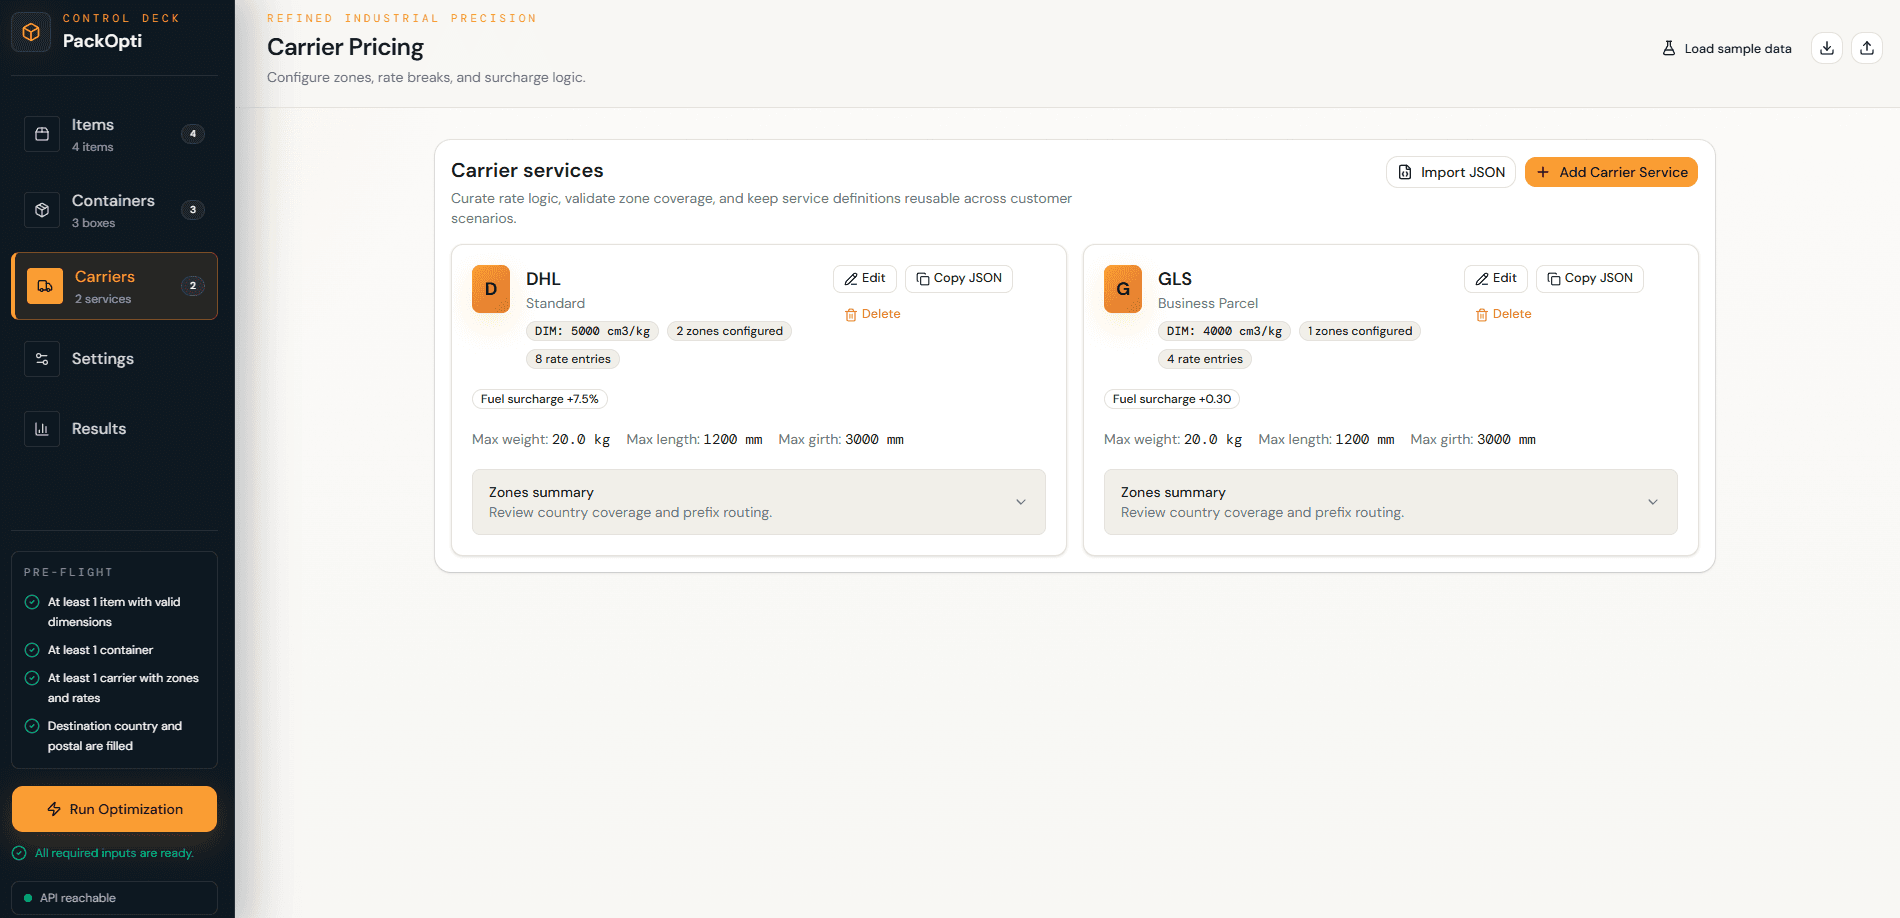Click the GLS 'G' avatar tile
The width and height of the screenshot is (1900, 918).
1123,289
